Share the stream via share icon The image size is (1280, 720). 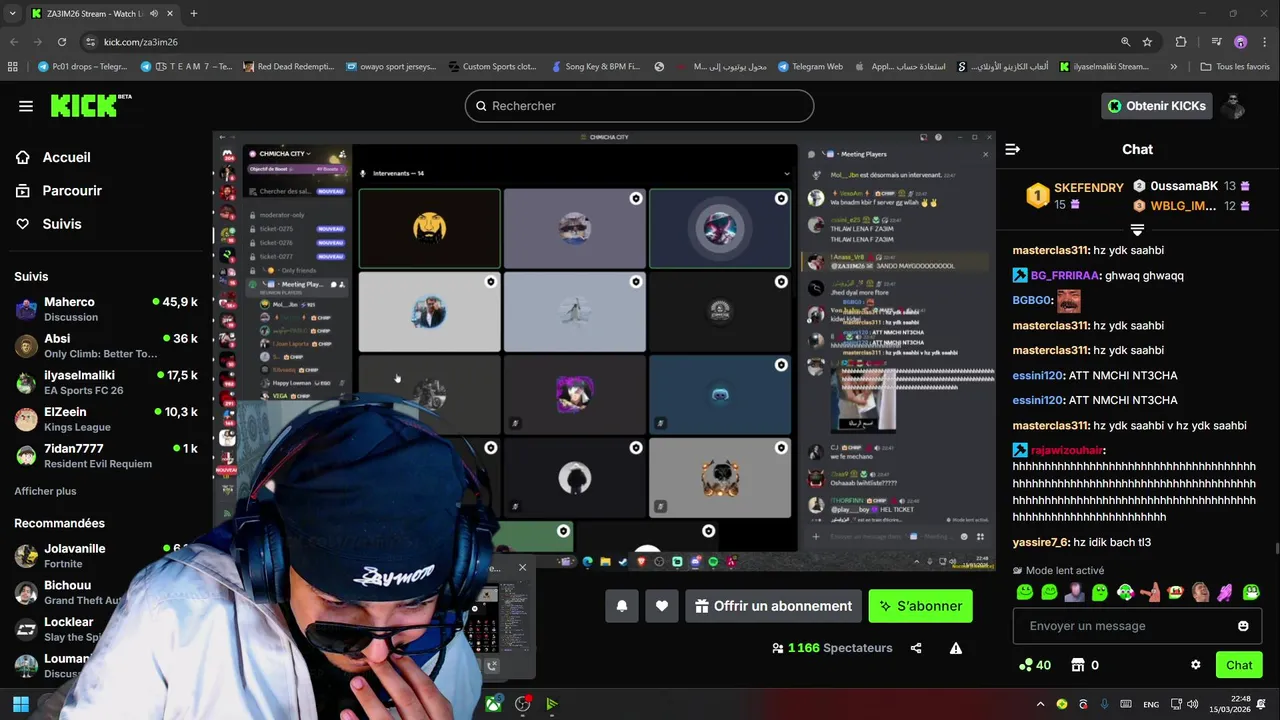(916, 648)
